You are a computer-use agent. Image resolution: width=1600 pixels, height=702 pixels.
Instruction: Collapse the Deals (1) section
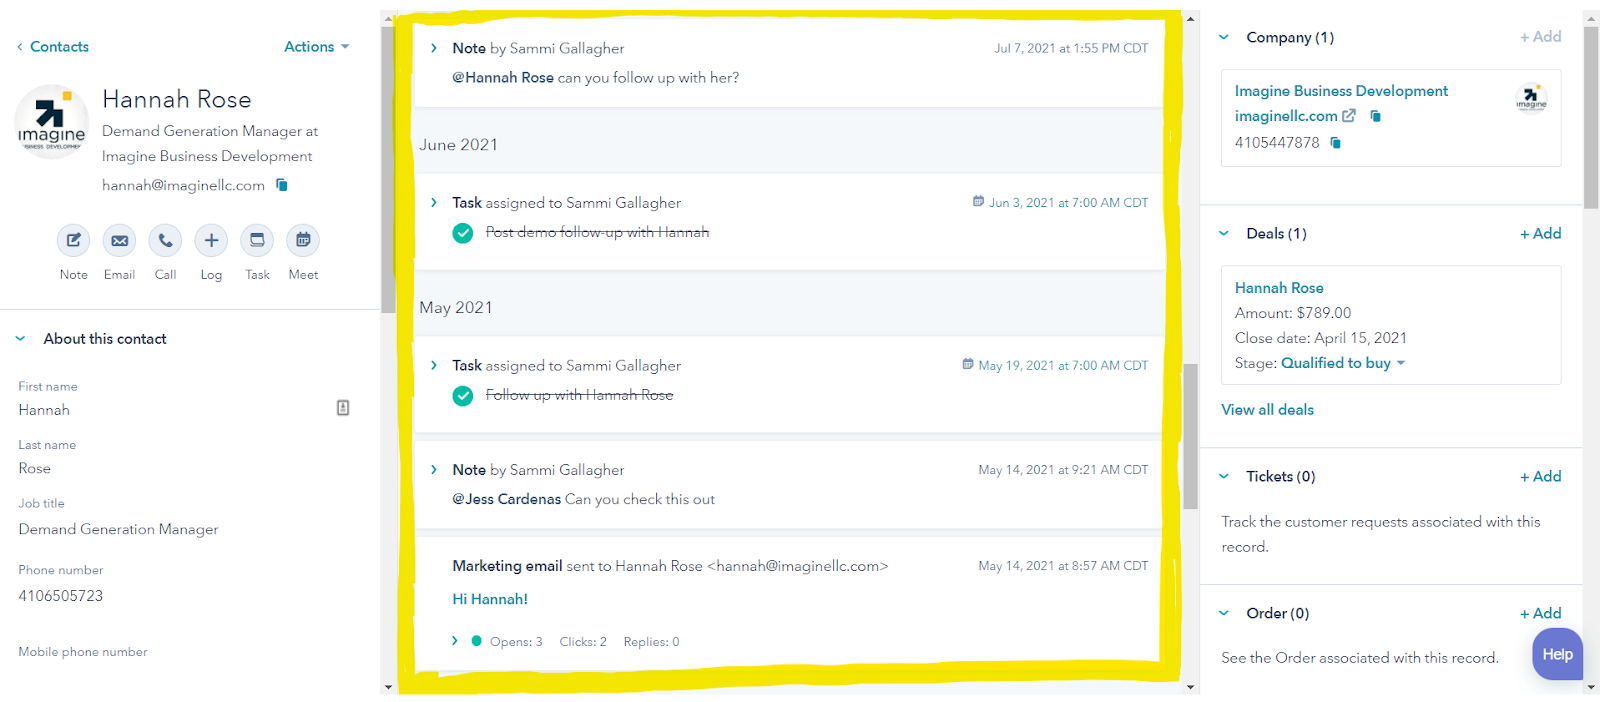1224,233
